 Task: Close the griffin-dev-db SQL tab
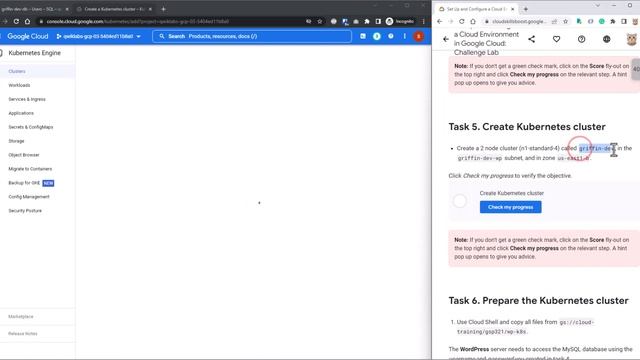tap(67, 9)
